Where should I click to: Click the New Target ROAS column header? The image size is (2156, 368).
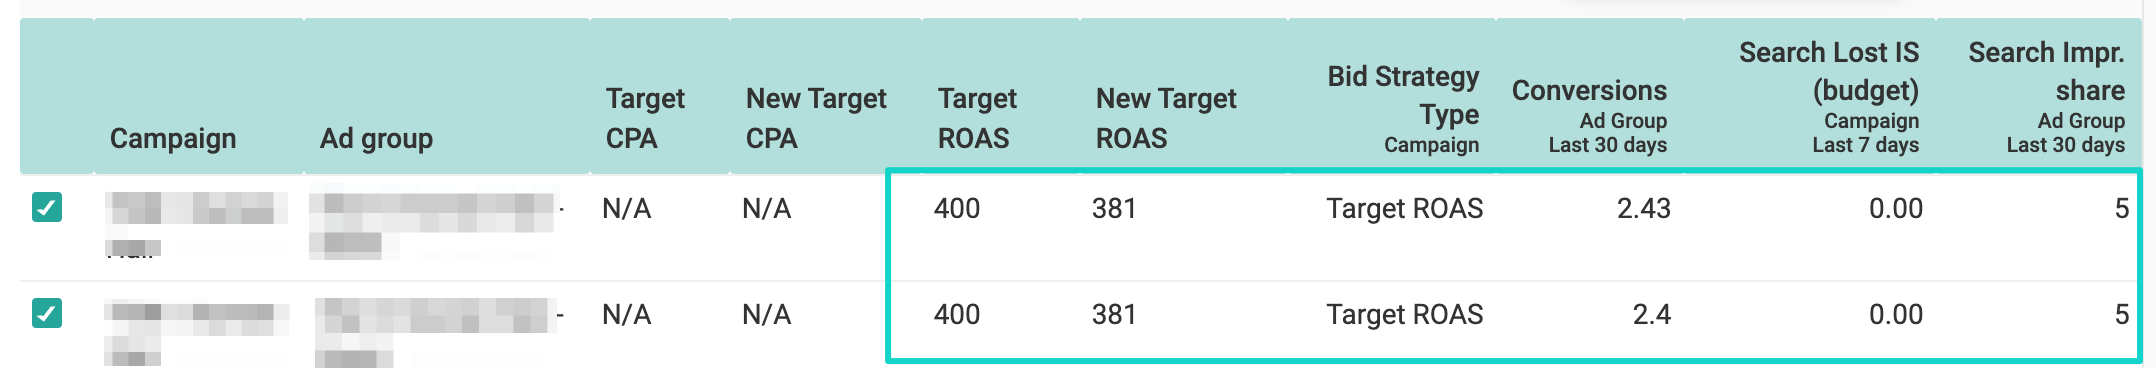tap(1166, 118)
